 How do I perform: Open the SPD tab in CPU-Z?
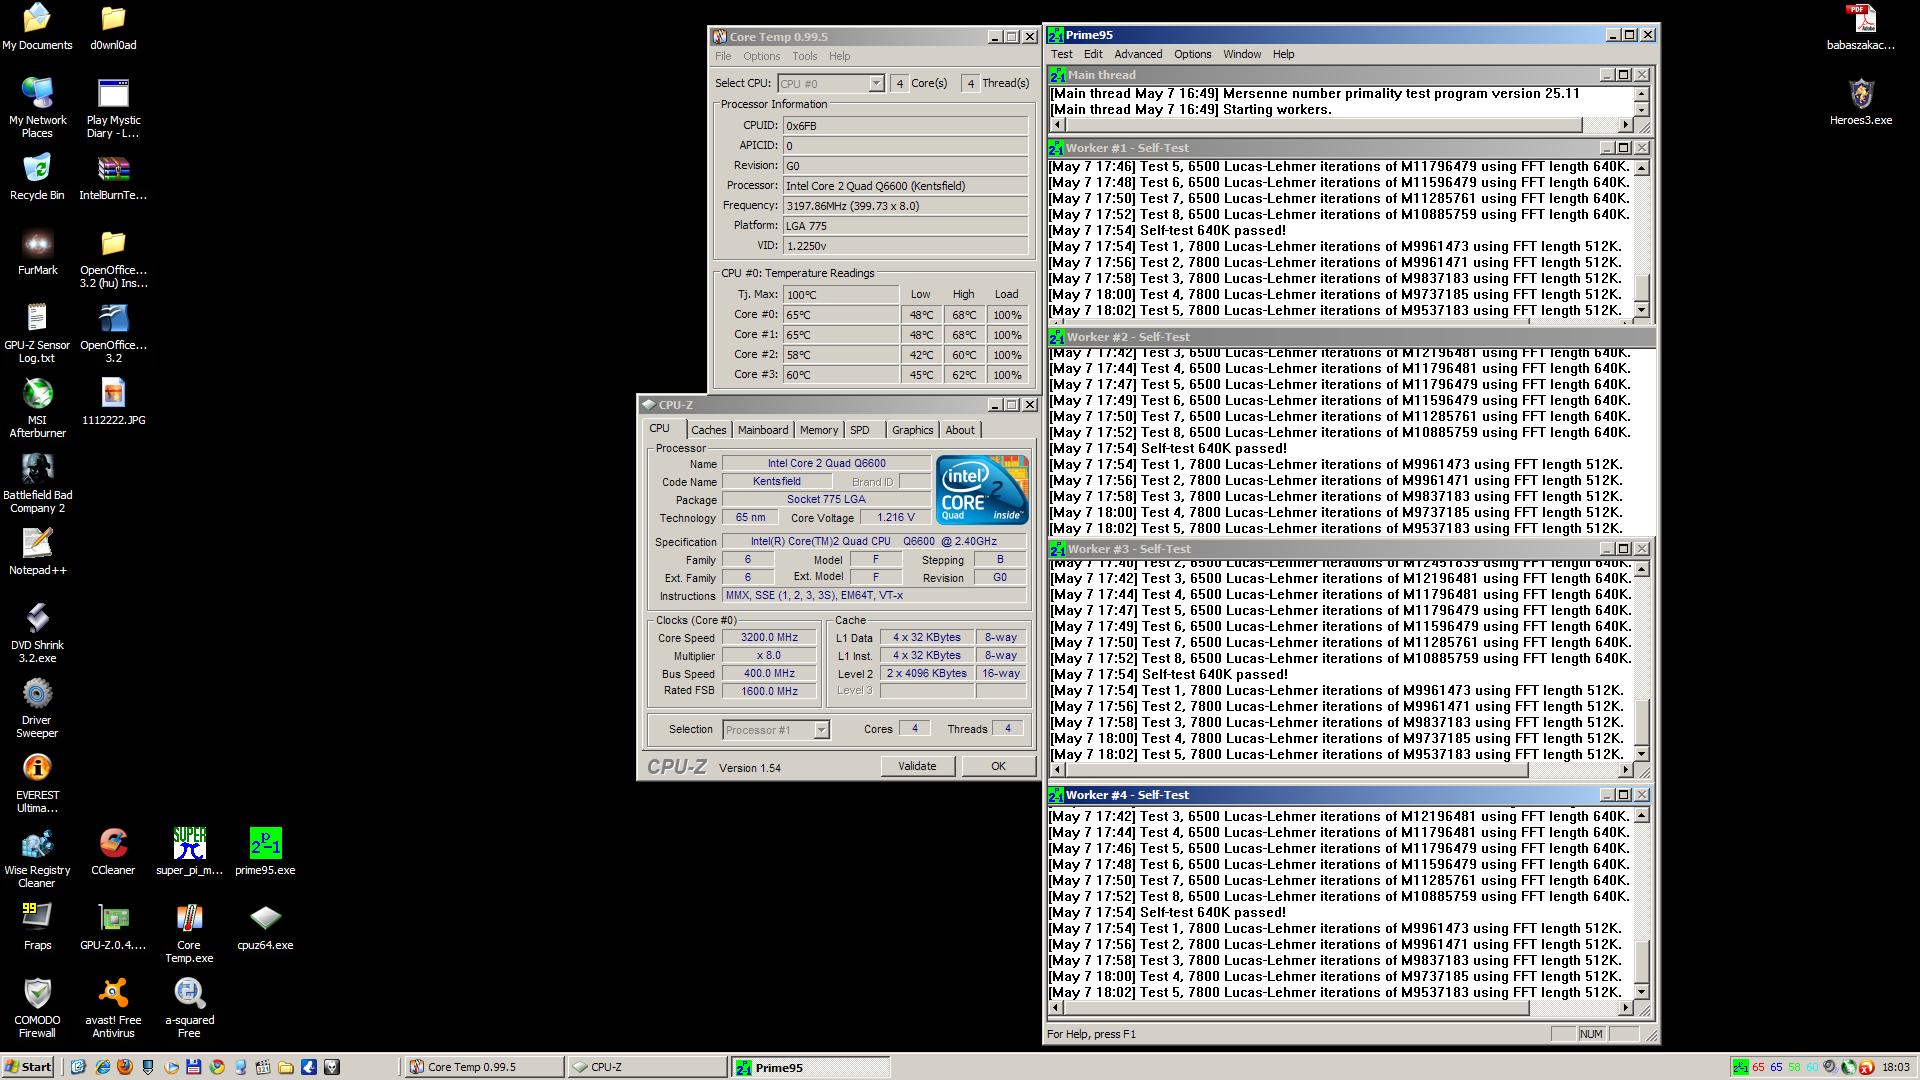pyautogui.click(x=860, y=430)
